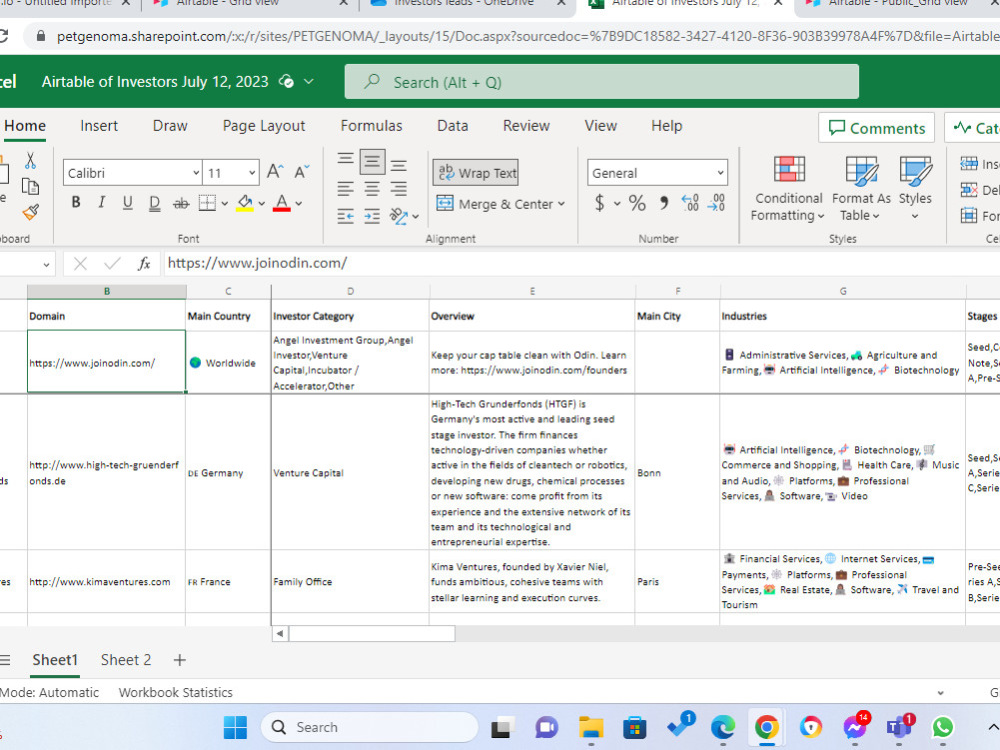Click the Cut scissors icon

click(30, 160)
